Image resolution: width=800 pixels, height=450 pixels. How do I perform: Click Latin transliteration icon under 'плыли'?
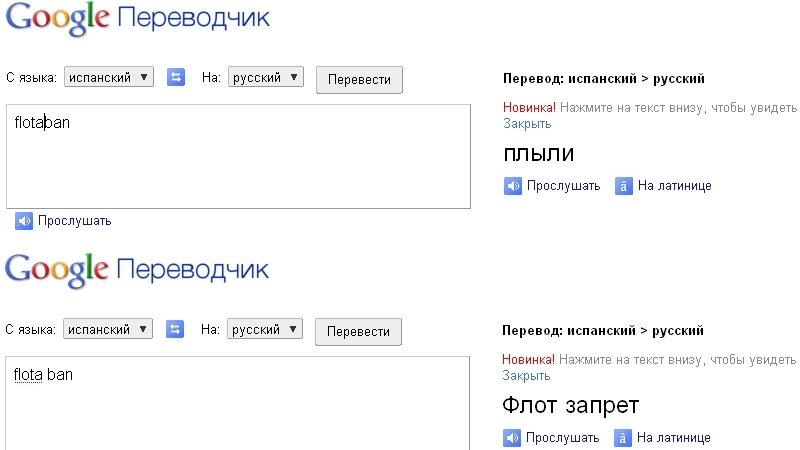point(623,185)
